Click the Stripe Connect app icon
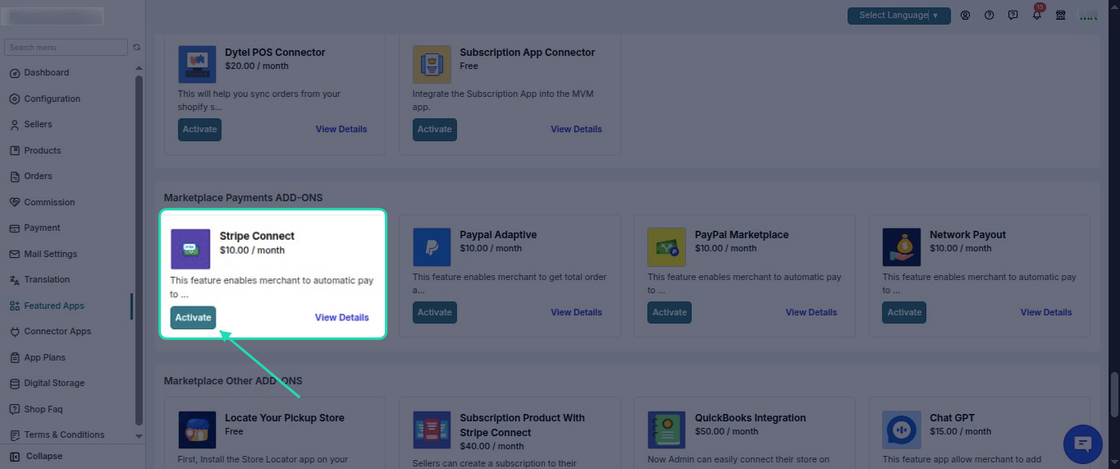This screenshot has width=1120, height=469. pos(191,248)
